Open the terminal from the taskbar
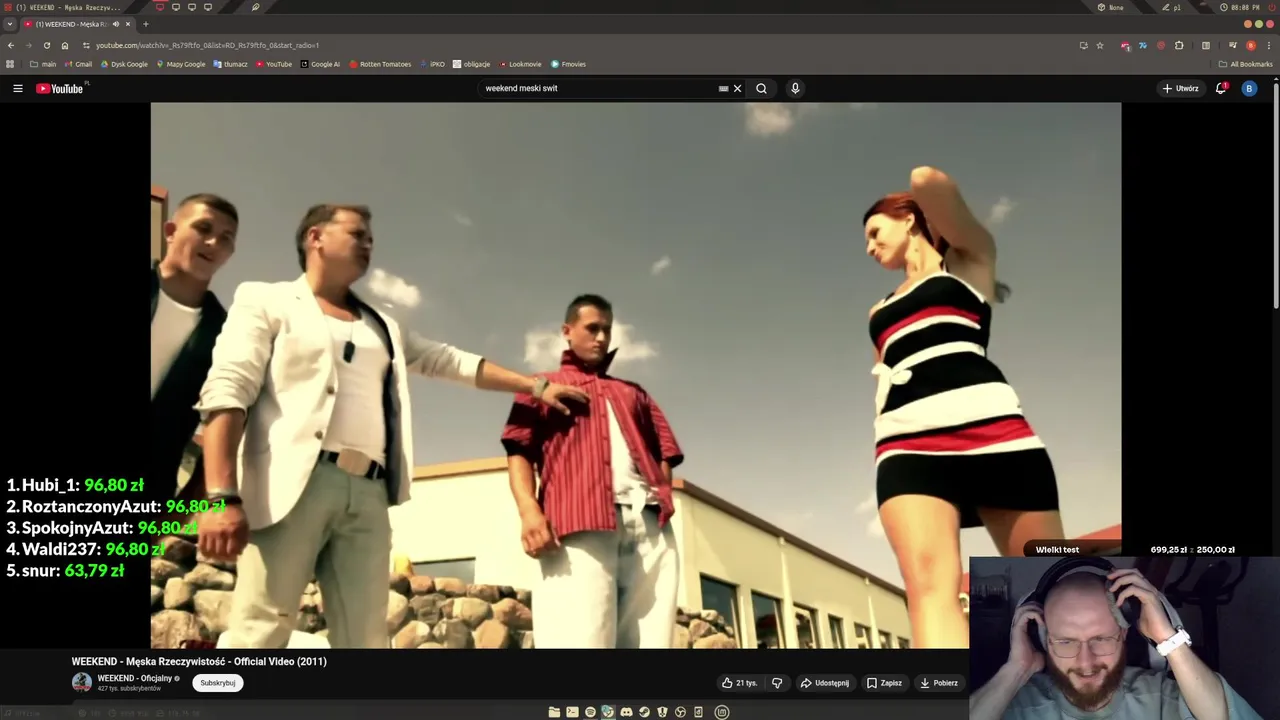 tap(572, 712)
